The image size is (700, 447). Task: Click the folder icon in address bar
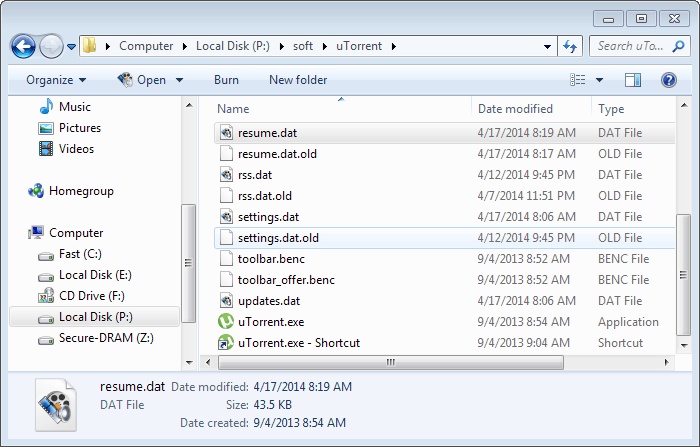[x=90, y=46]
